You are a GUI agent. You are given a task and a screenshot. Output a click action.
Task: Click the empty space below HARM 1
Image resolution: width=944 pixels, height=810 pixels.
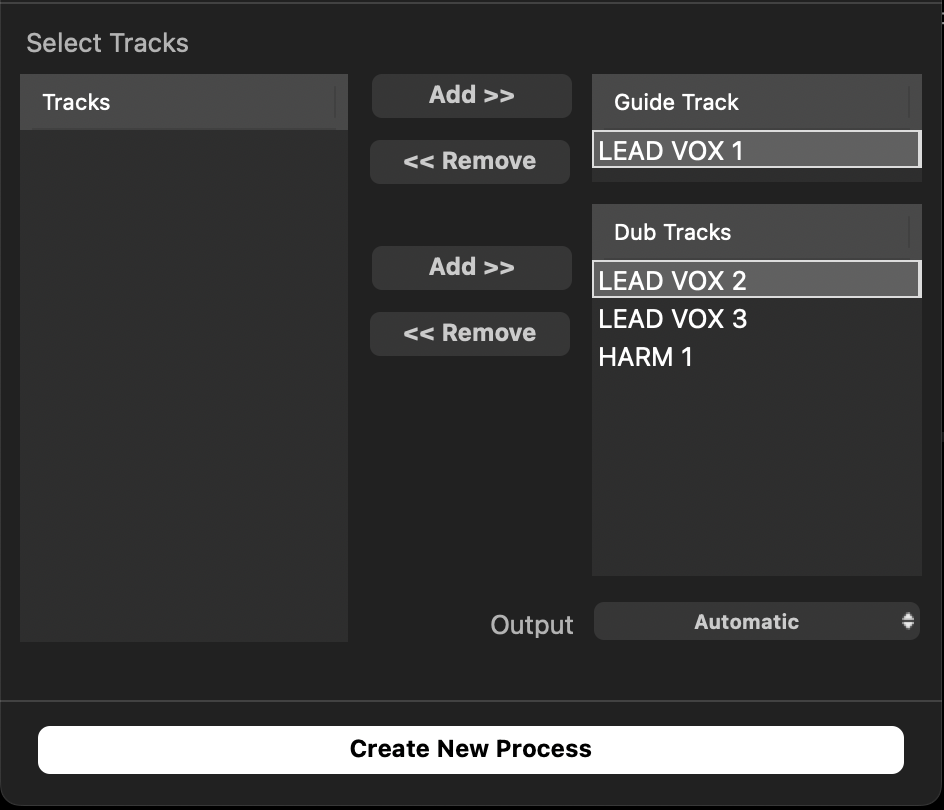755,470
